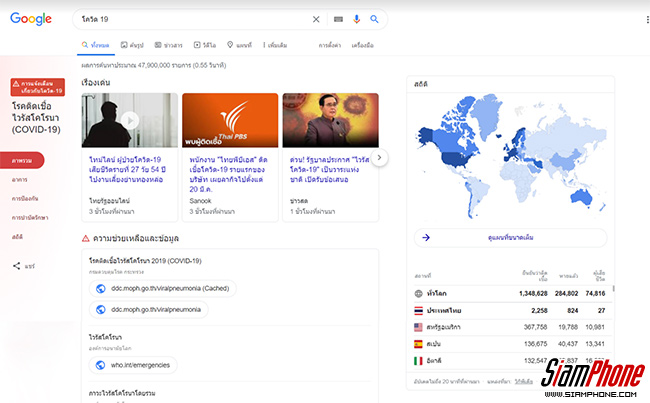
Task: Open ddc.moph.go.th/viralpneumonia non-cached link
Action: click(x=148, y=310)
